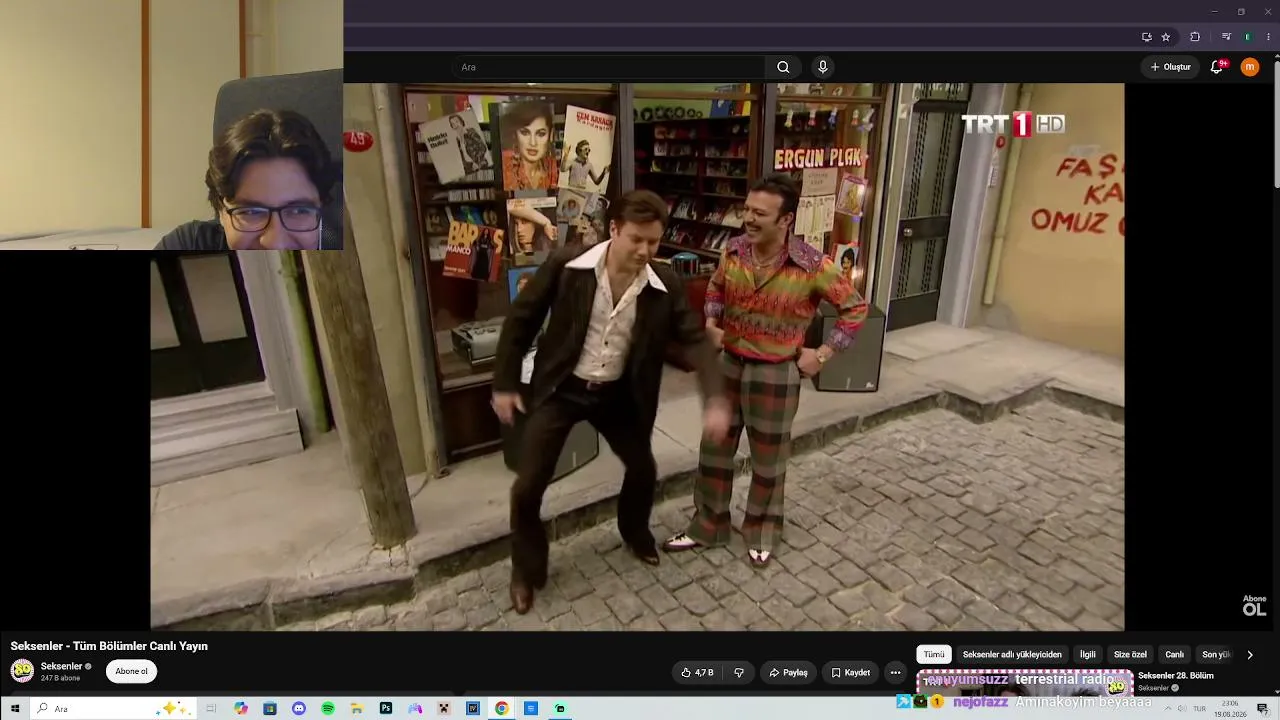
Task: Open the dark blue app icon beside Chrome
Action: pyautogui.click(x=473, y=709)
